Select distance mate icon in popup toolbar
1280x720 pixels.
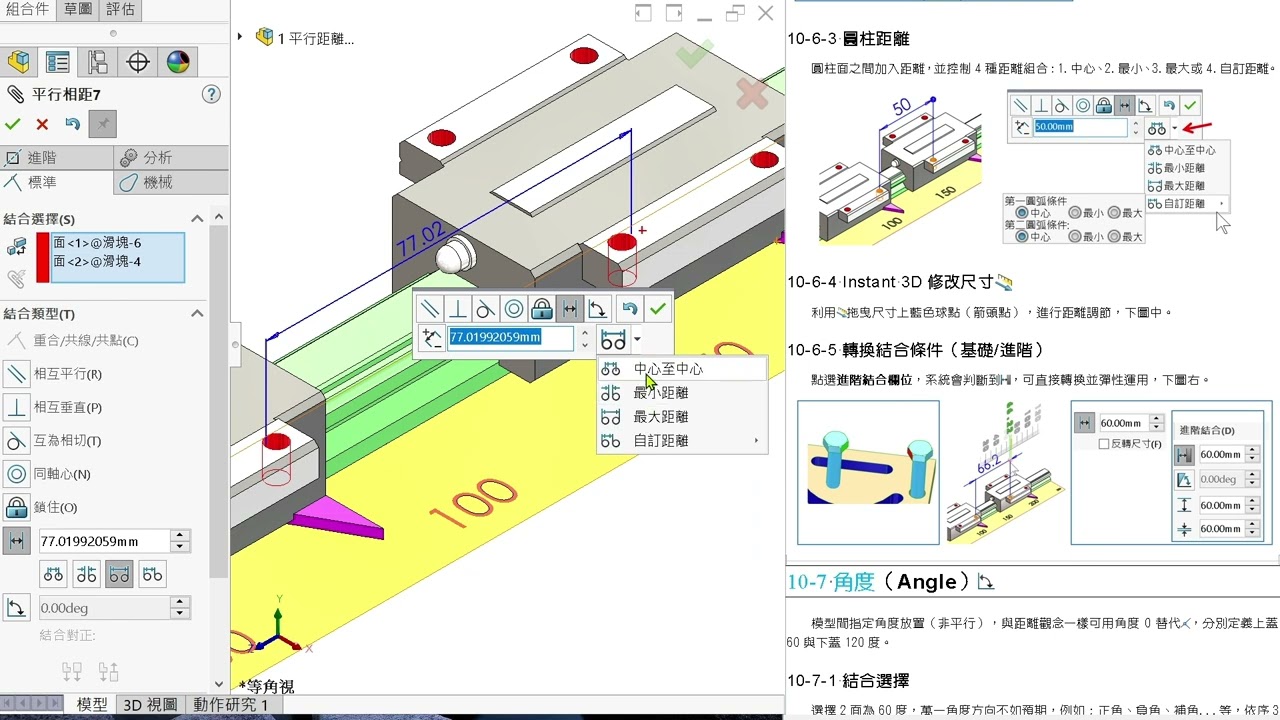point(569,309)
